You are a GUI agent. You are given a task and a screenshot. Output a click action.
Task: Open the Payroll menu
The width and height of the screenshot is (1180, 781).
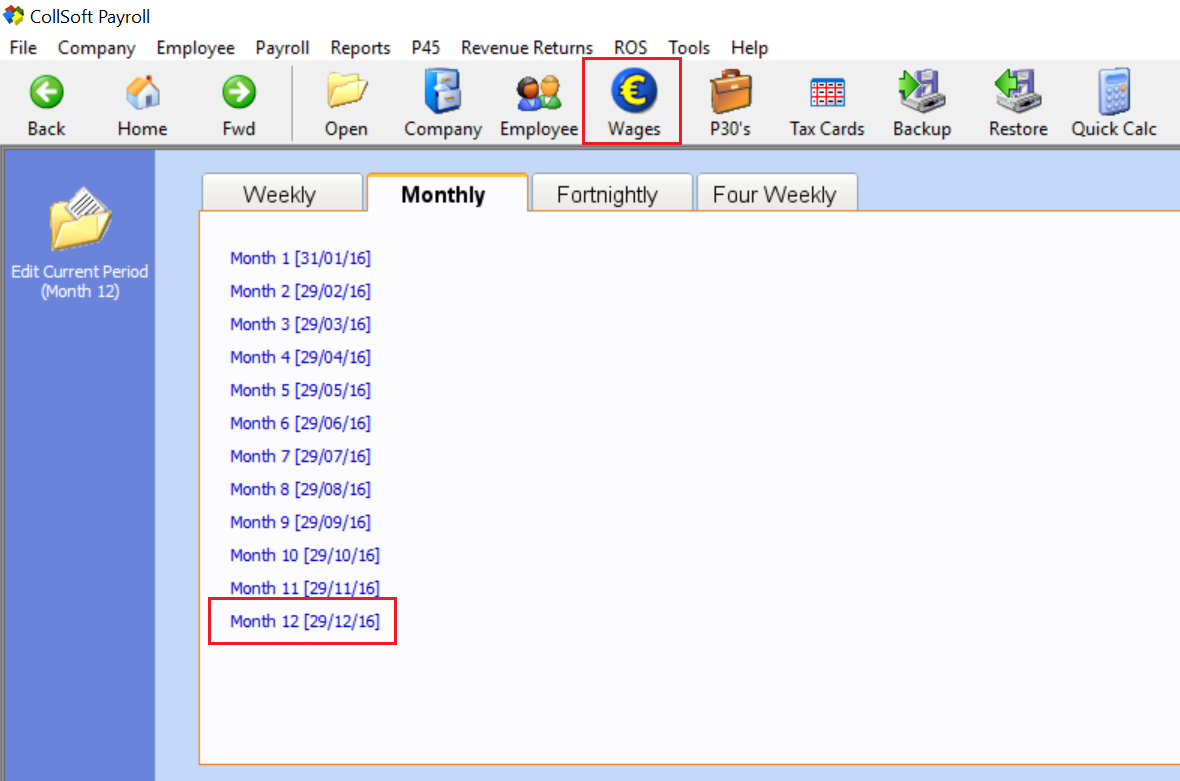pos(282,48)
